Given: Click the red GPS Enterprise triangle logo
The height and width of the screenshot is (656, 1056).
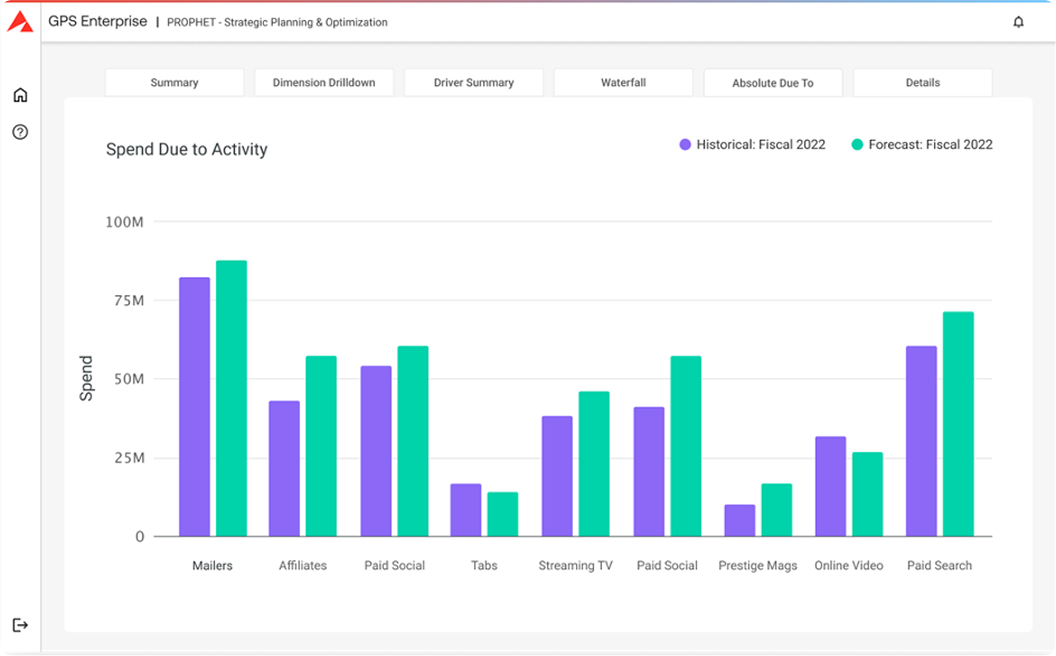Looking at the screenshot, I should tap(22, 20).
